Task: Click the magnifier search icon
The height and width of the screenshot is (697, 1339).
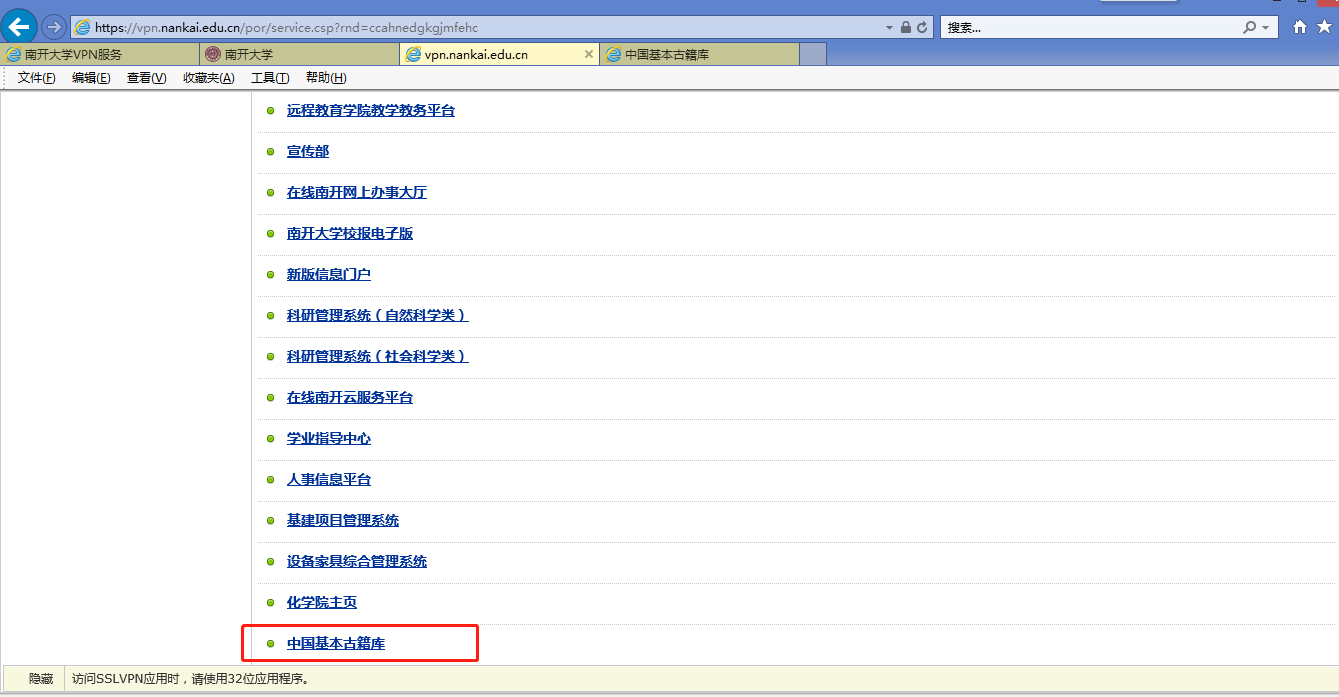Action: [1250, 27]
